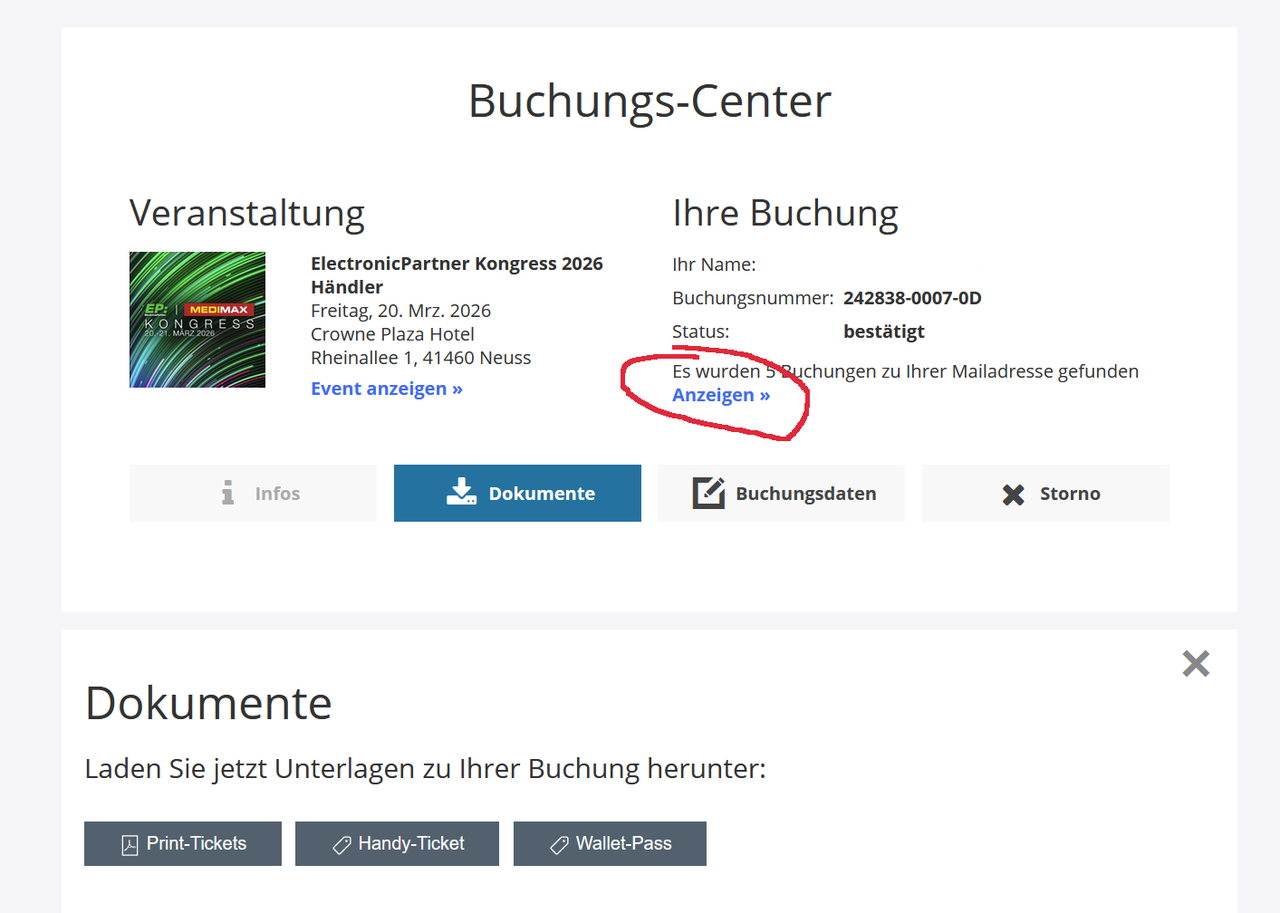Click the 'Buchungs-Center' heading

[x=650, y=101]
